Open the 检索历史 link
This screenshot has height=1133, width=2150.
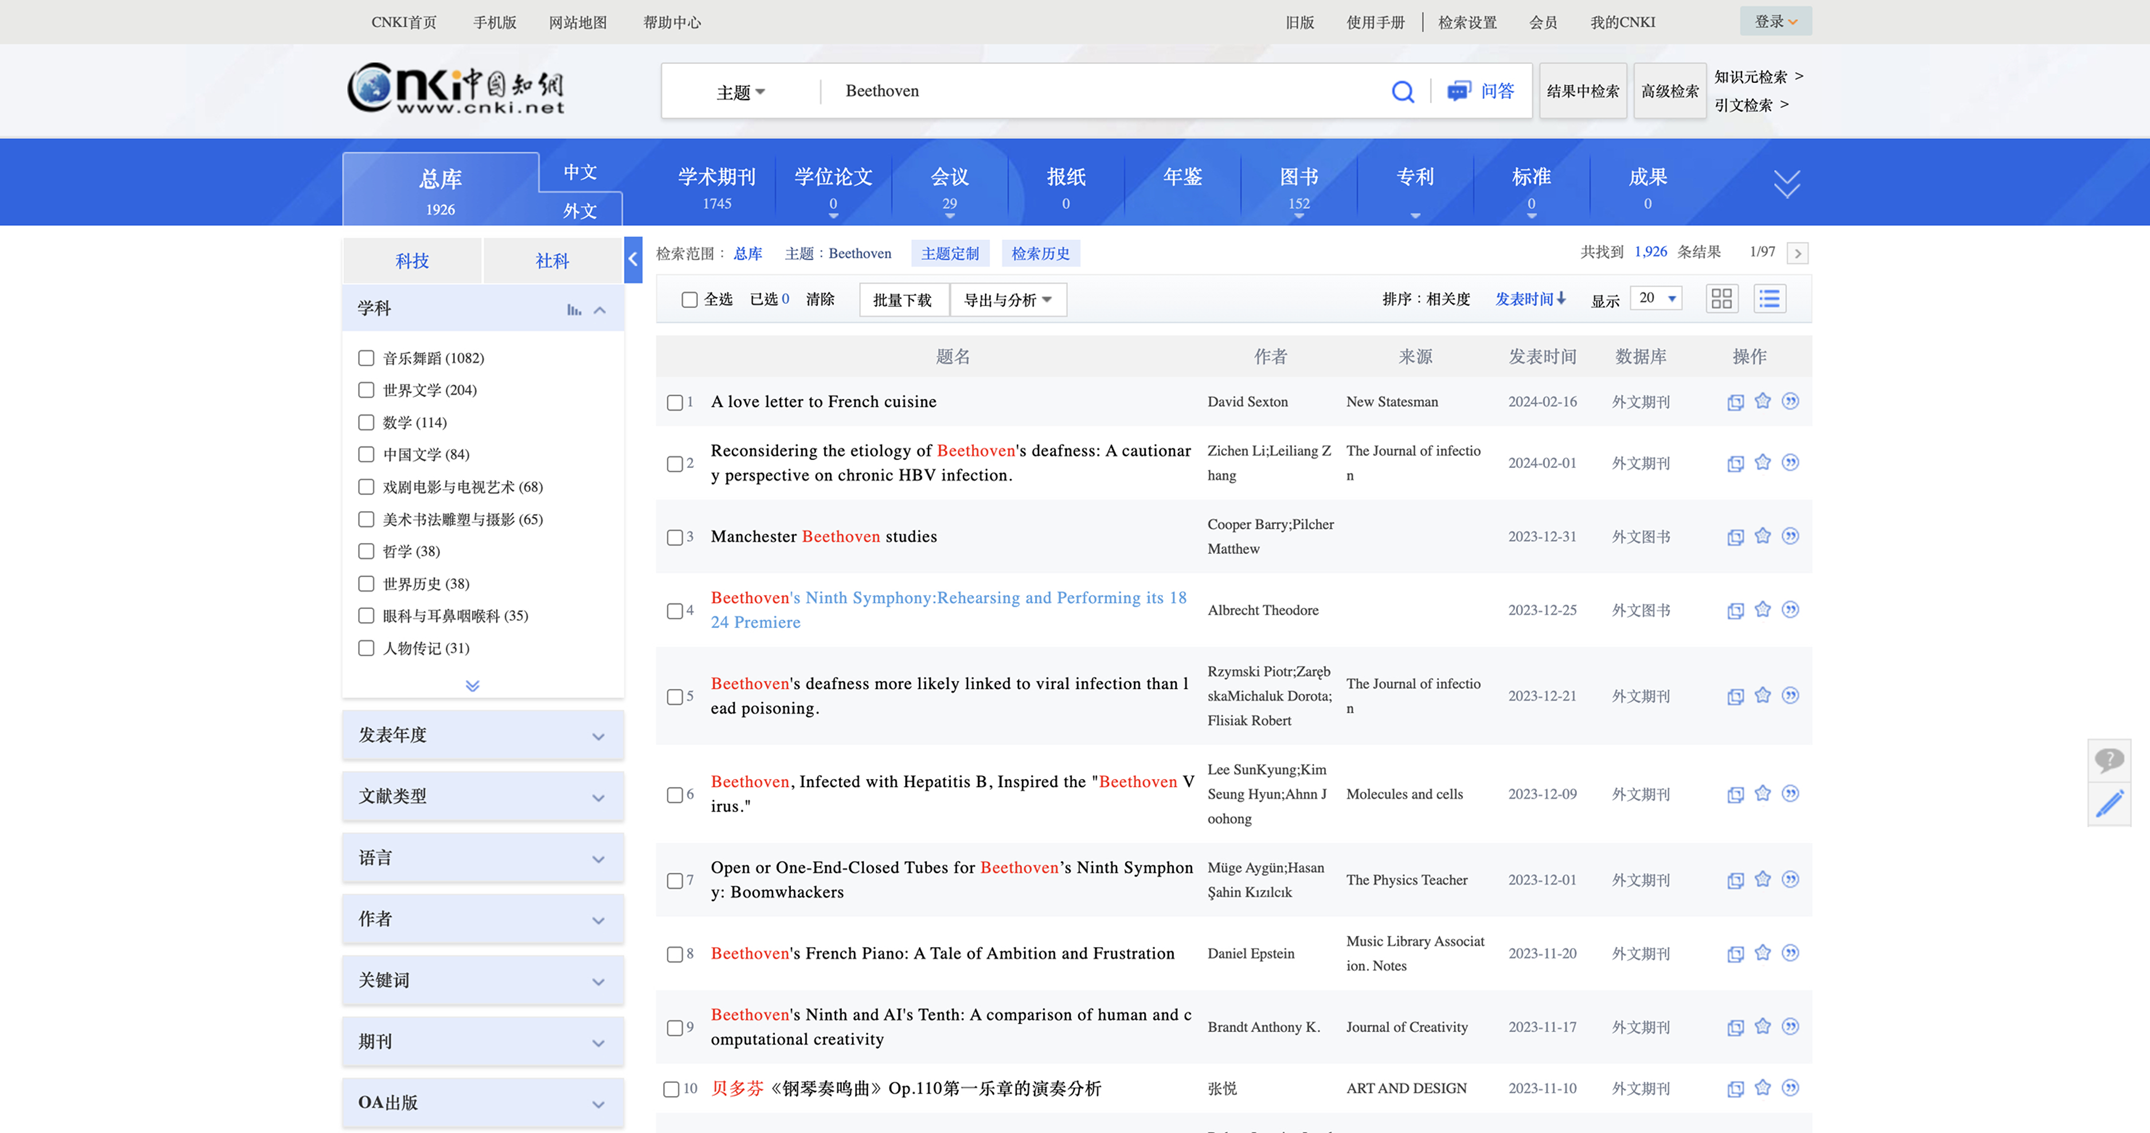click(x=1041, y=253)
